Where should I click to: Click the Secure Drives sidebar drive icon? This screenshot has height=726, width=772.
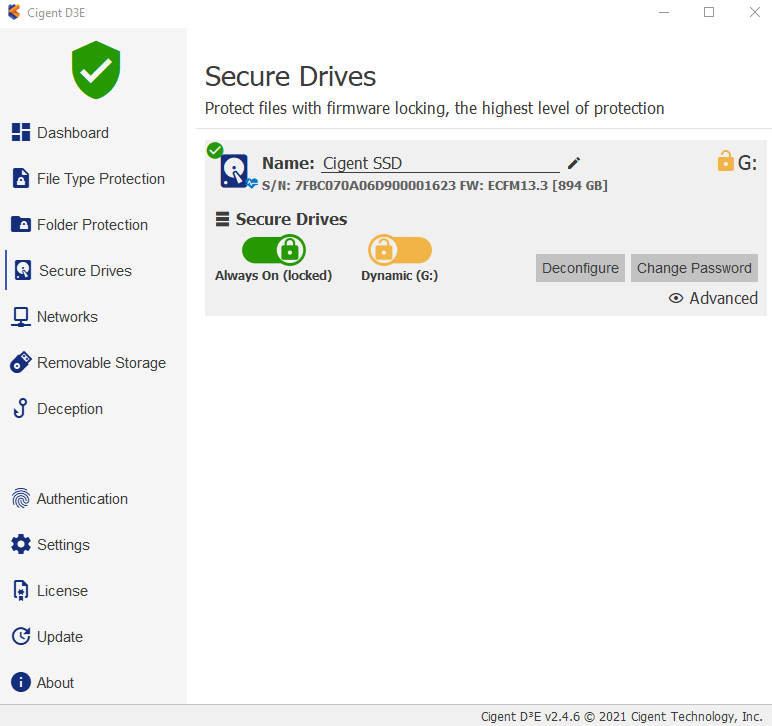23,270
